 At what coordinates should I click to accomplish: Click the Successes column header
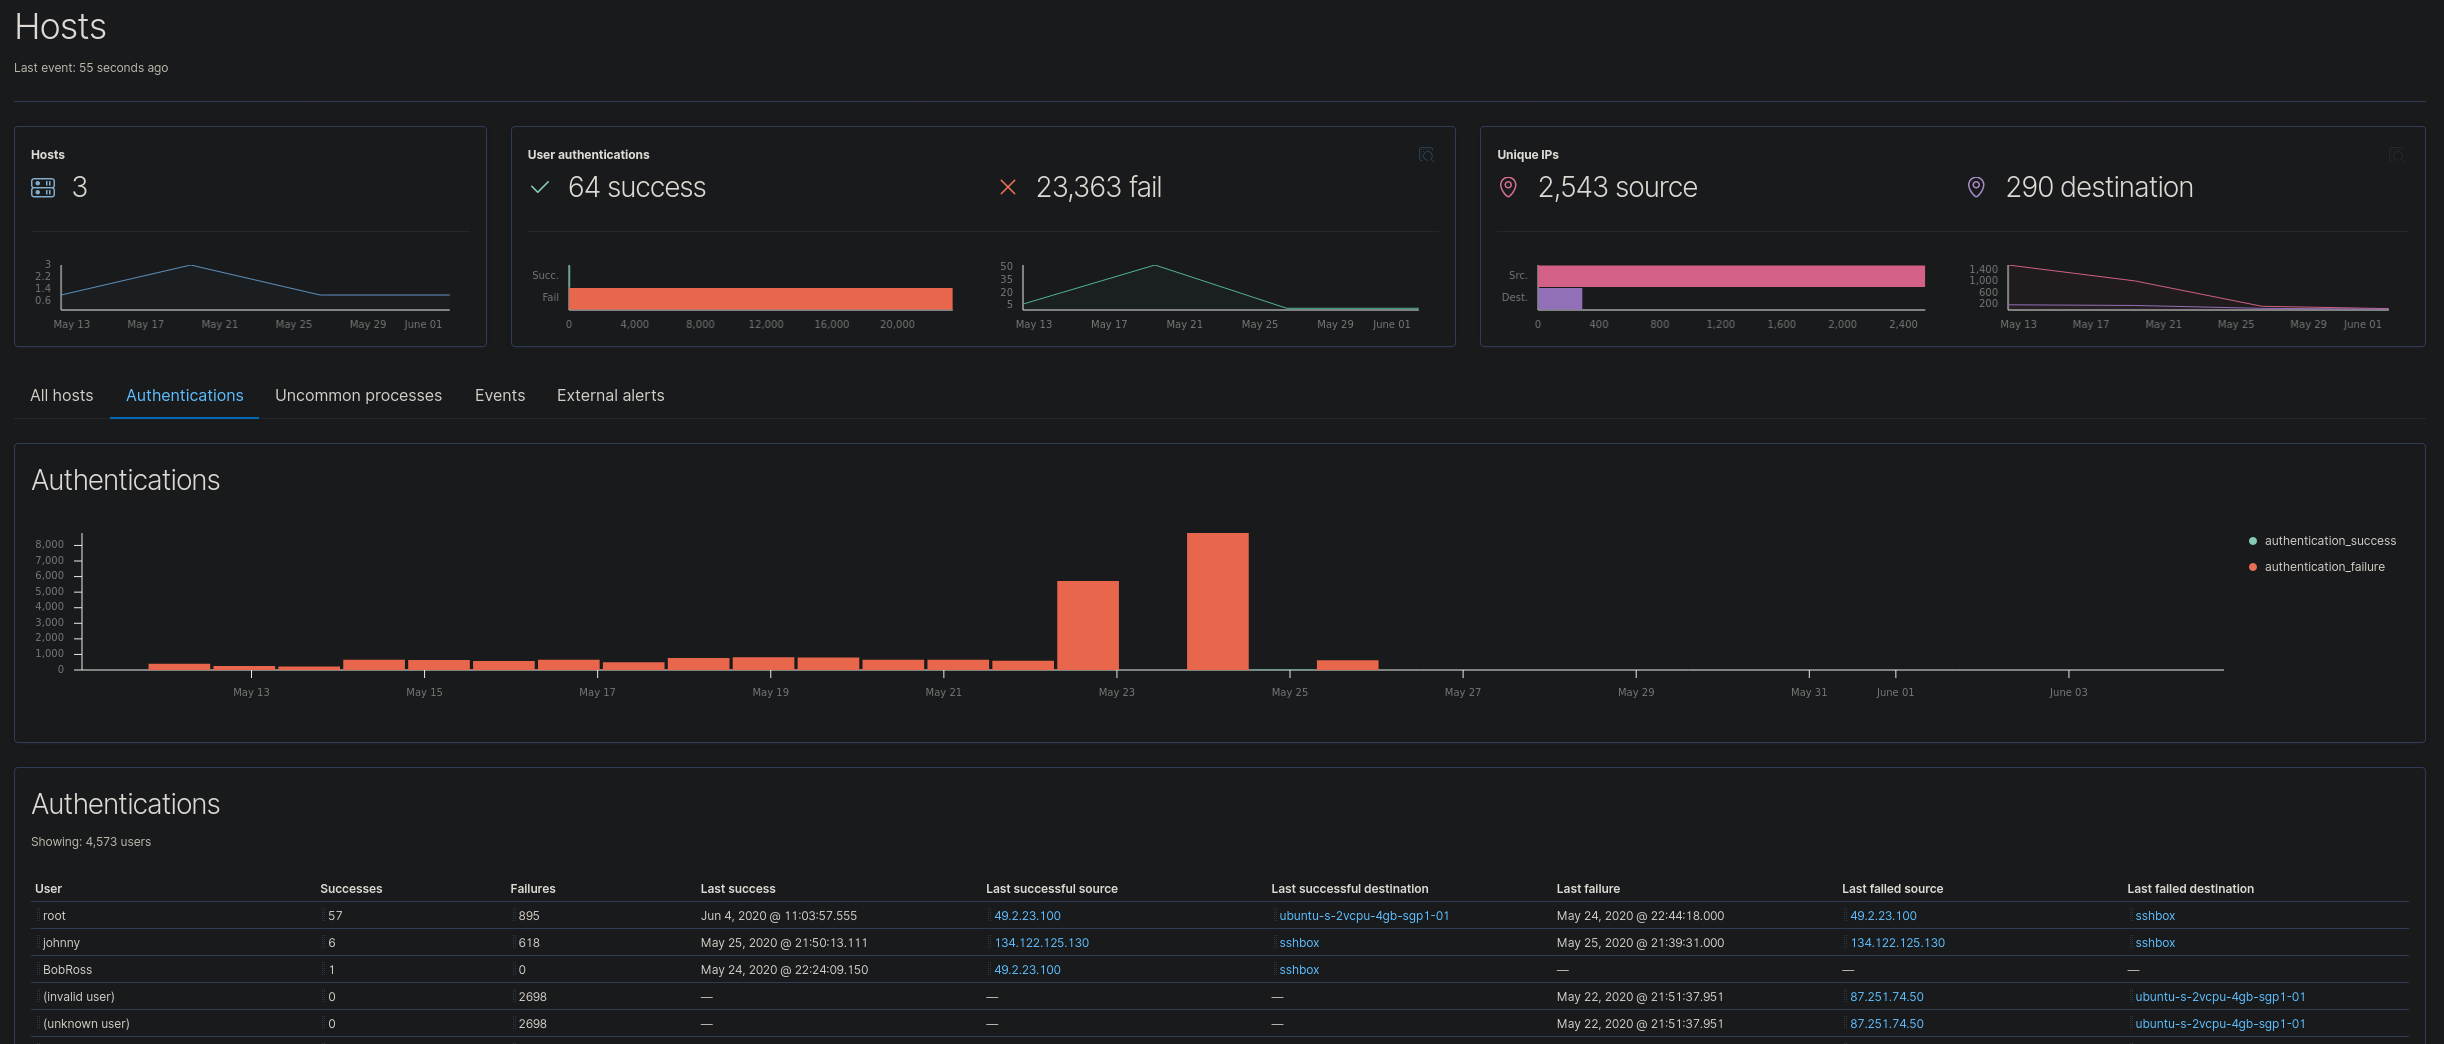coord(351,889)
